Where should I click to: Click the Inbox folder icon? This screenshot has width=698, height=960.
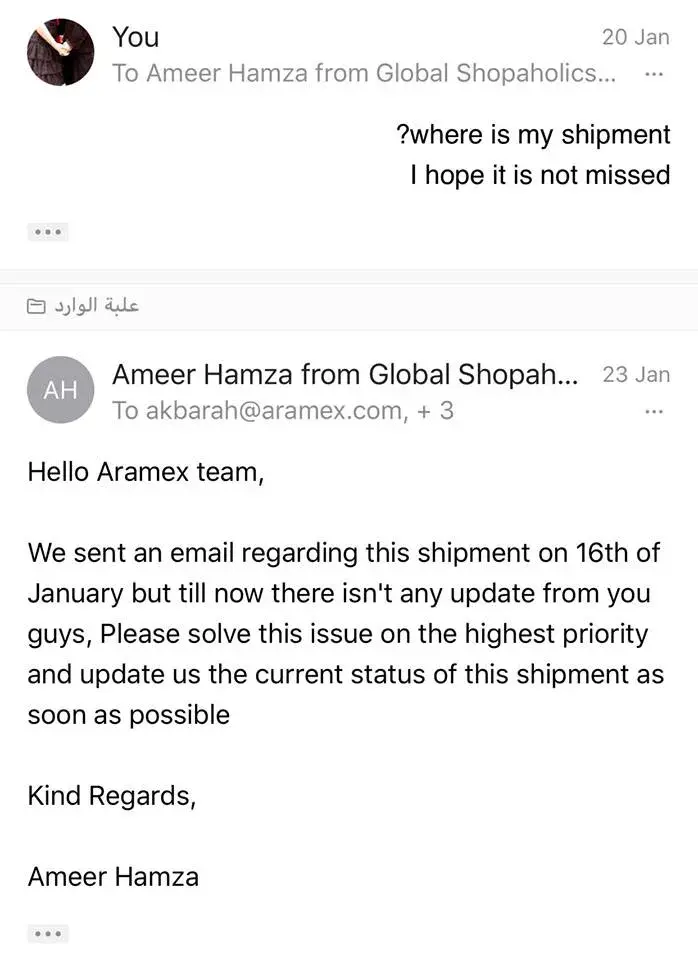pos(36,307)
